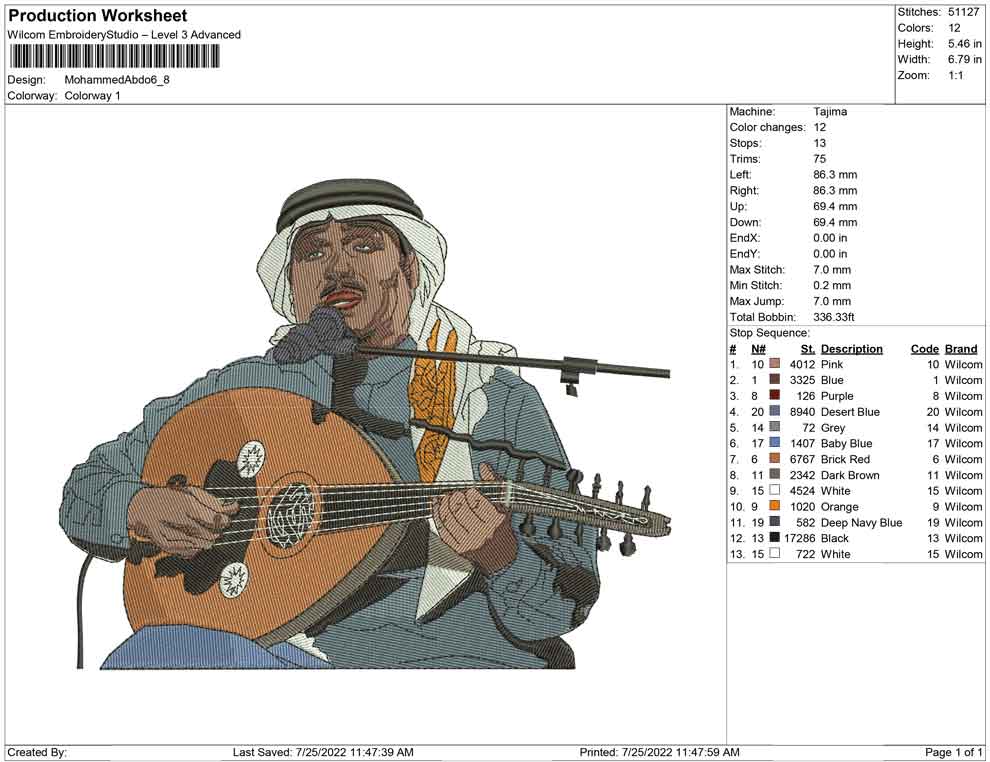
Task: Select the Black thread color swatch
Action: click(x=775, y=537)
